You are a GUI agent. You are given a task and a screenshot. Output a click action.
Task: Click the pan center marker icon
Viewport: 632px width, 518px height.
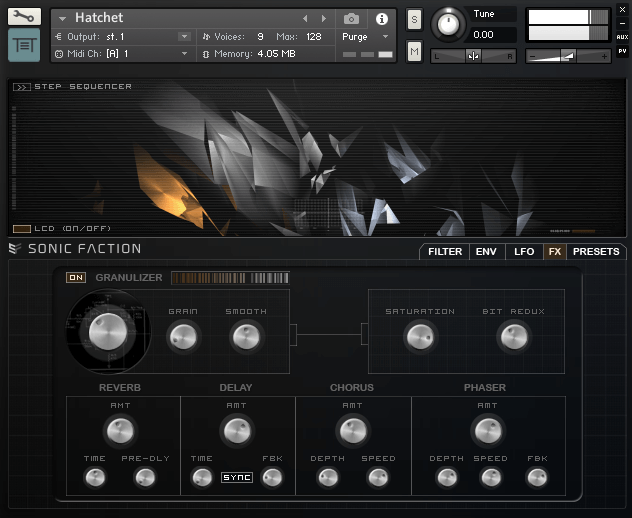[473, 56]
